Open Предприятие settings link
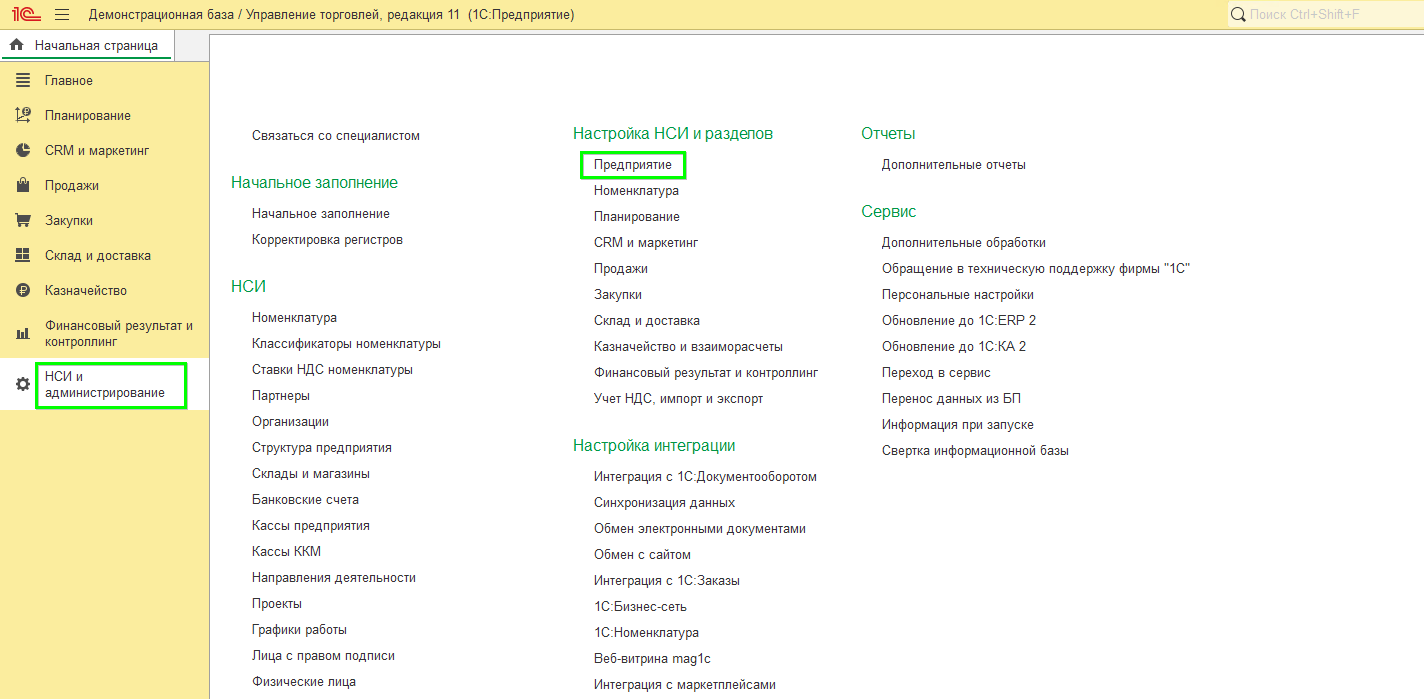The width and height of the screenshot is (1424, 699). (632, 164)
